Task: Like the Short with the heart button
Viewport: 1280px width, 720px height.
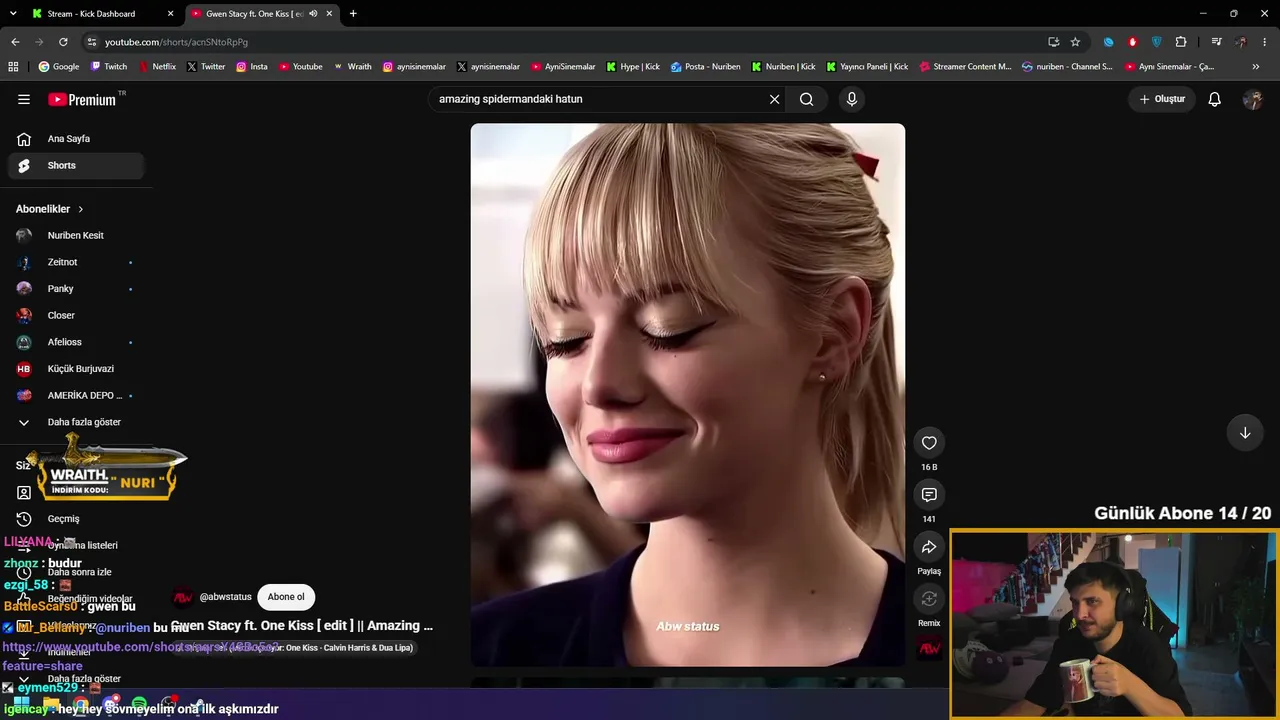Action: coord(929,443)
